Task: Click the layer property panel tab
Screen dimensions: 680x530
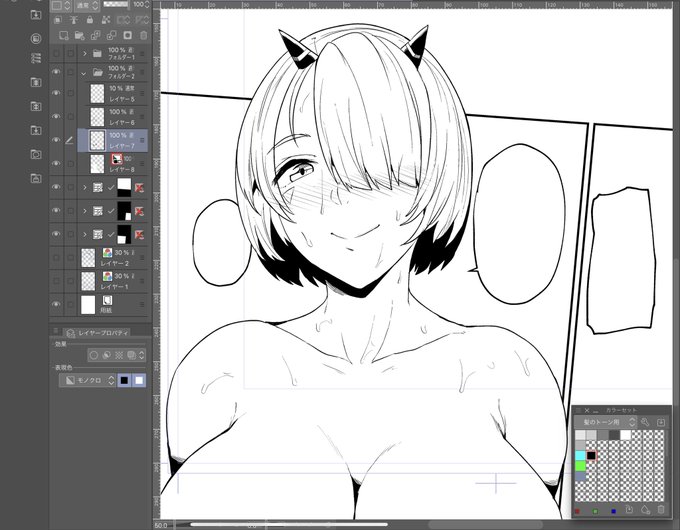Action: (x=98, y=333)
